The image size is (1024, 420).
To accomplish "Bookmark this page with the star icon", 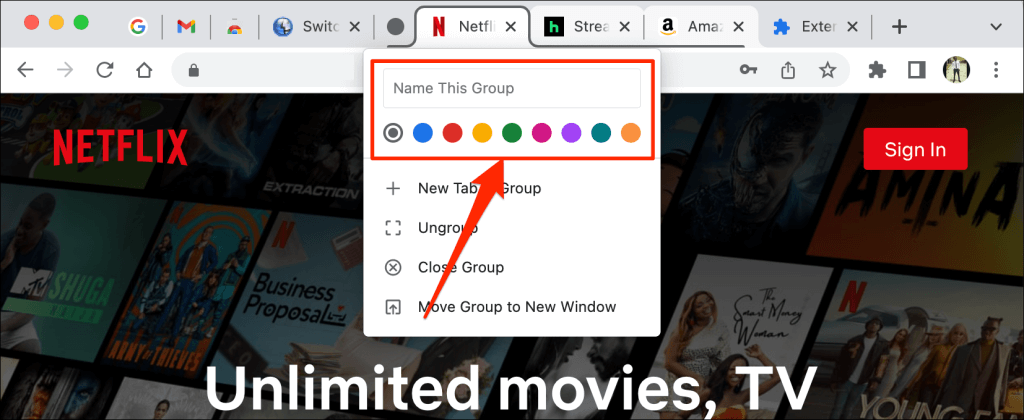I will [827, 70].
